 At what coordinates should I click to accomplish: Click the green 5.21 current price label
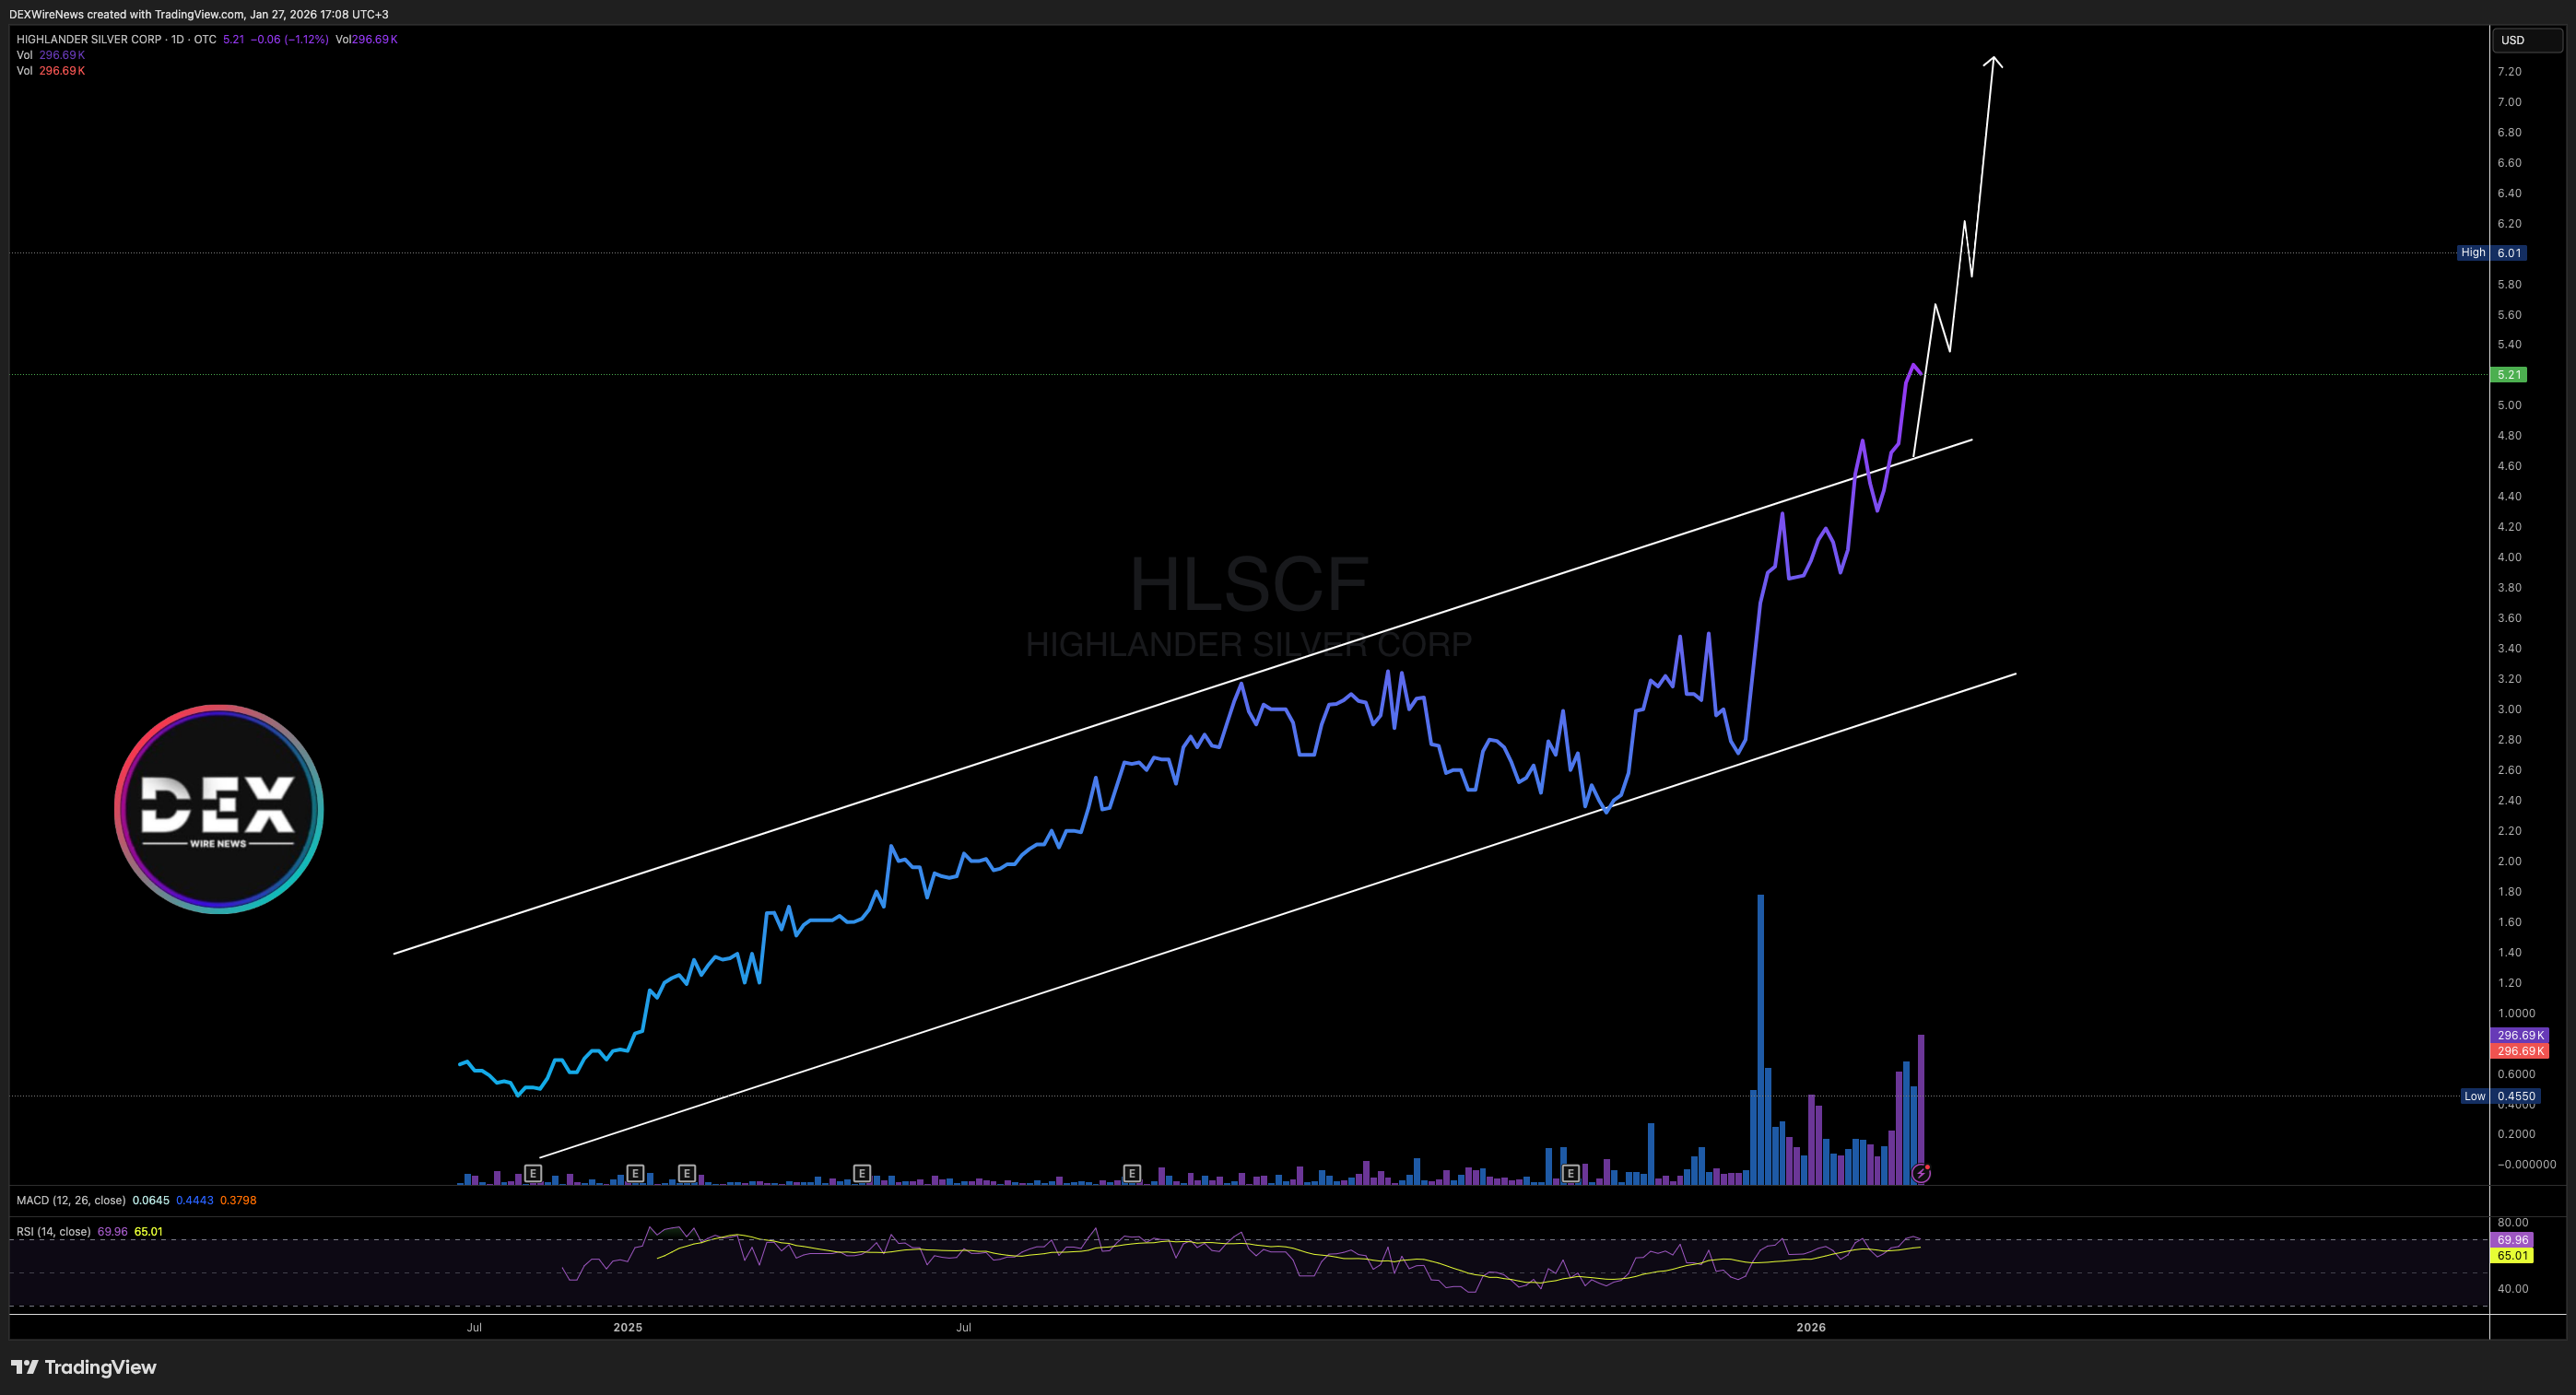[x=2508, y=375]
